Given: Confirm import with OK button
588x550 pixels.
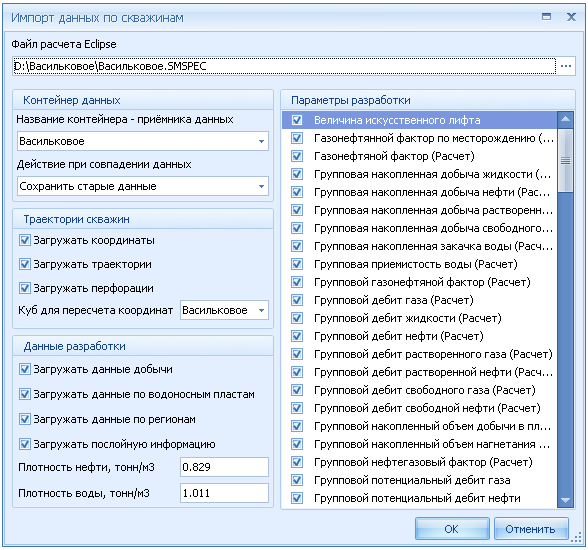Looking at the screenshot, I should [452, 529].
